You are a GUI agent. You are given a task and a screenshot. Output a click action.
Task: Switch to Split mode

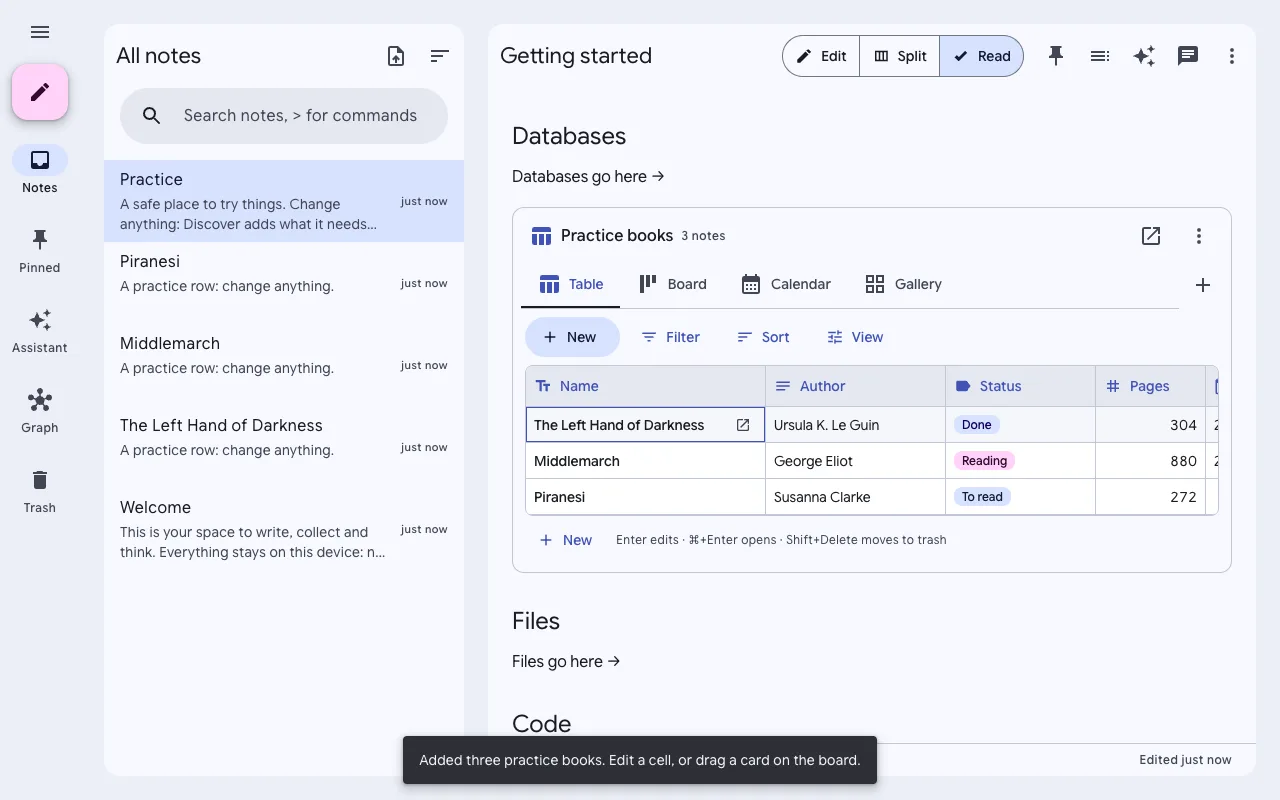pos(900,56)
